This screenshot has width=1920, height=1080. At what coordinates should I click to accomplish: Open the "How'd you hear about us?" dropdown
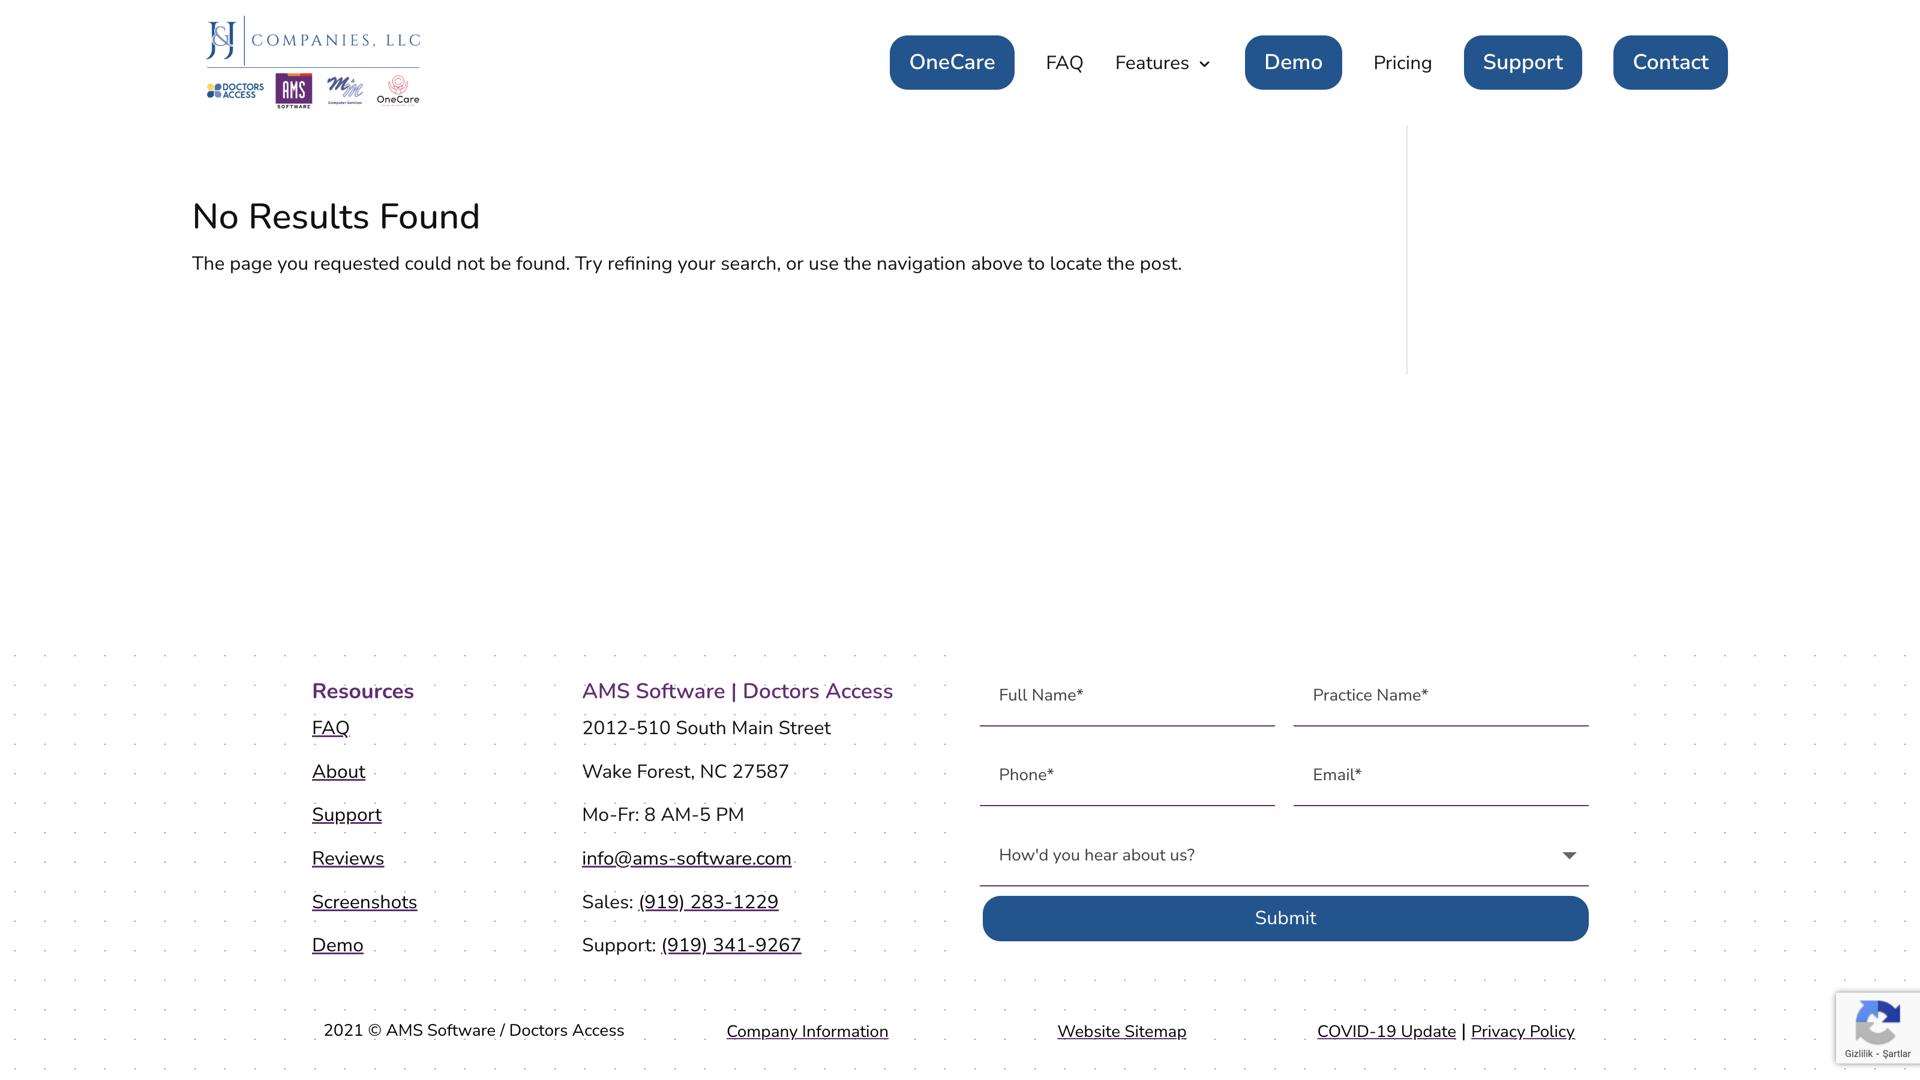[1283, 855]
